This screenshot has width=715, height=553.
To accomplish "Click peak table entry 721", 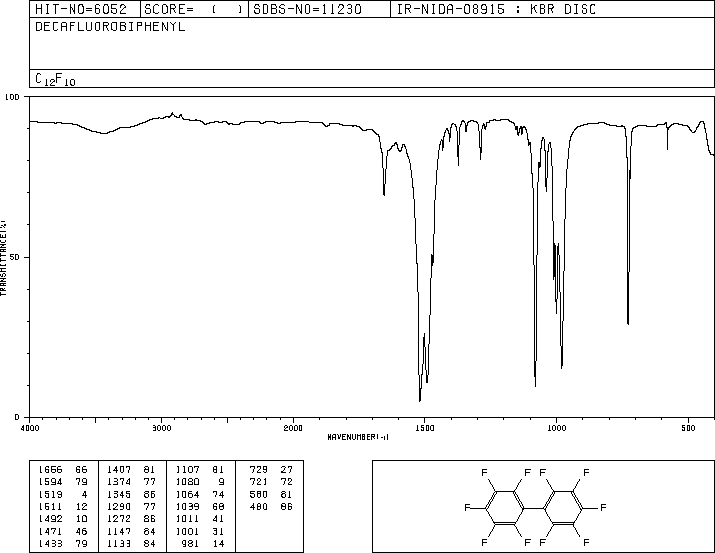I will [x=259, y=482].
